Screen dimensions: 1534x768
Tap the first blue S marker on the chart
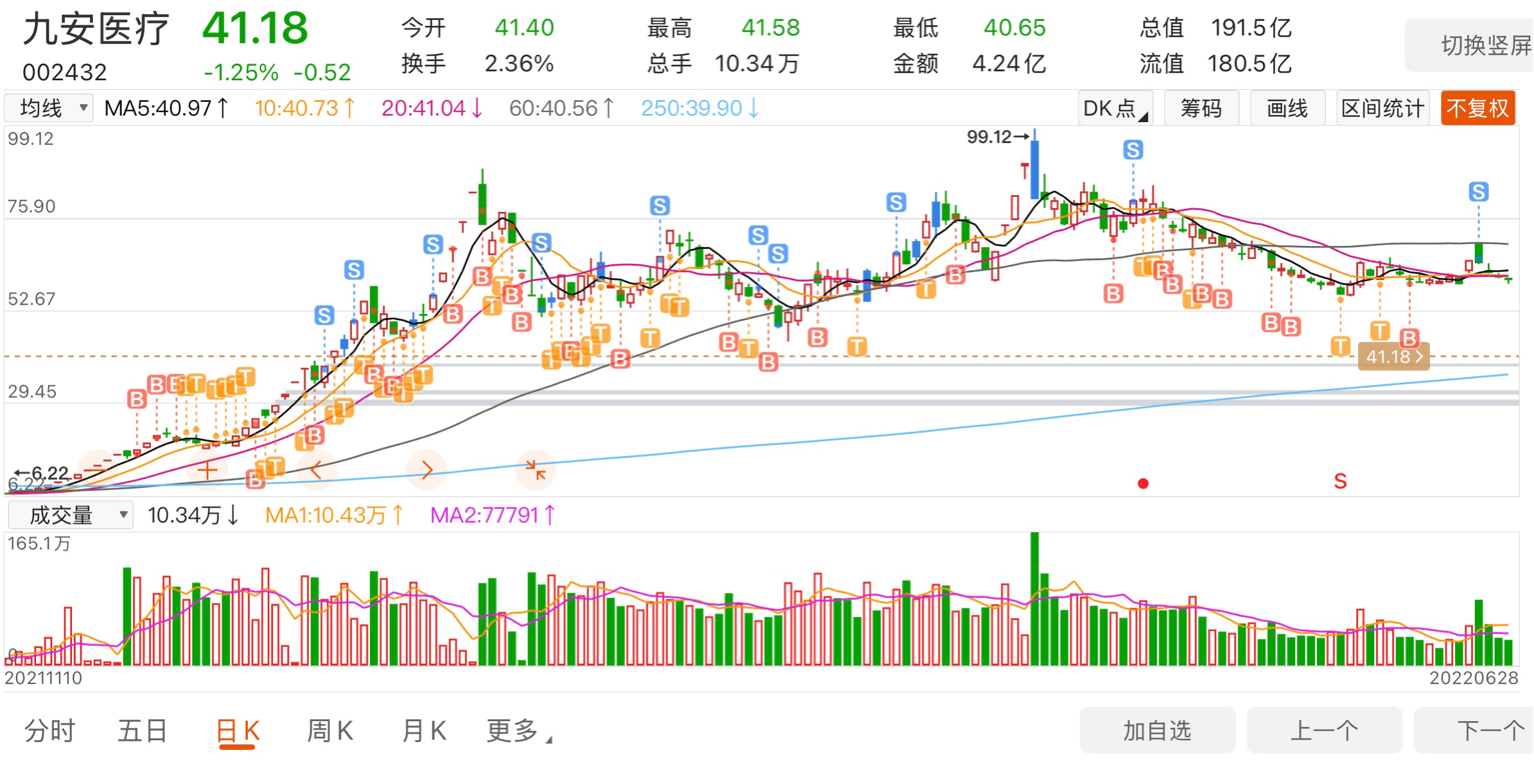point(324,315)
